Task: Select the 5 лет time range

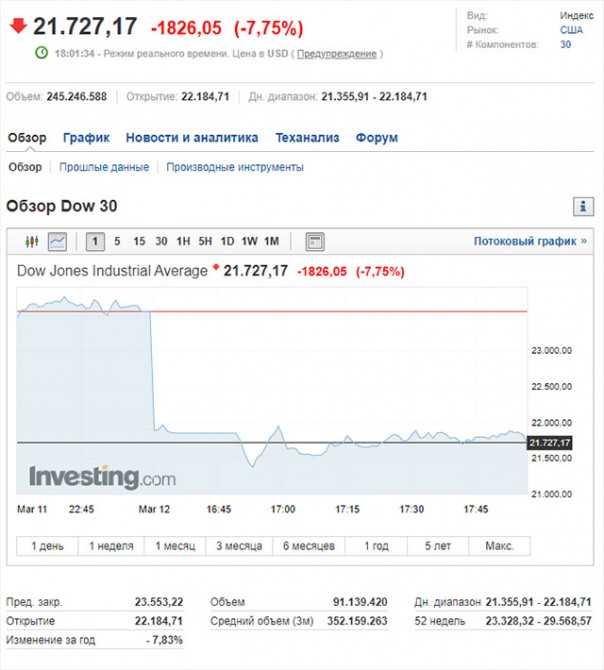Action: [x=438, y=546]
